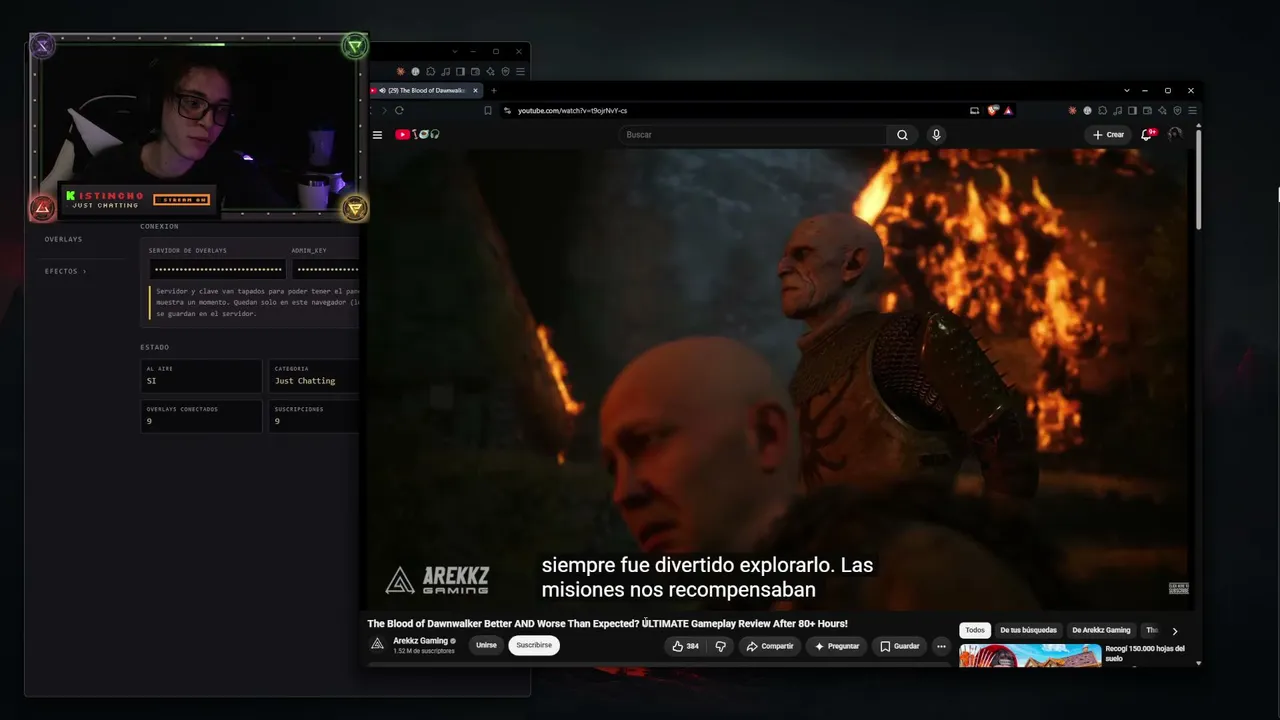
Task: Open the extensions puzzle icon in front browser
Action: pyautogui.click(x=1102, y=110)
